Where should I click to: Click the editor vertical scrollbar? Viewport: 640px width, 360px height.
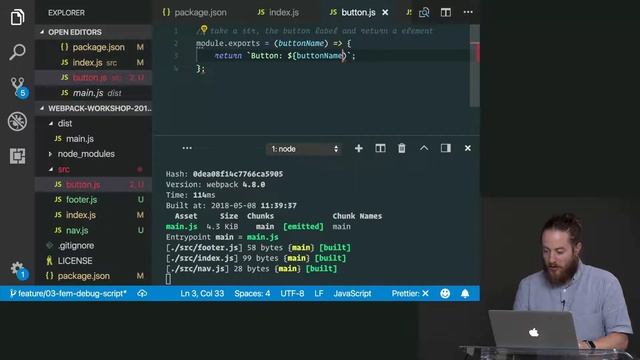click(475, 65)
